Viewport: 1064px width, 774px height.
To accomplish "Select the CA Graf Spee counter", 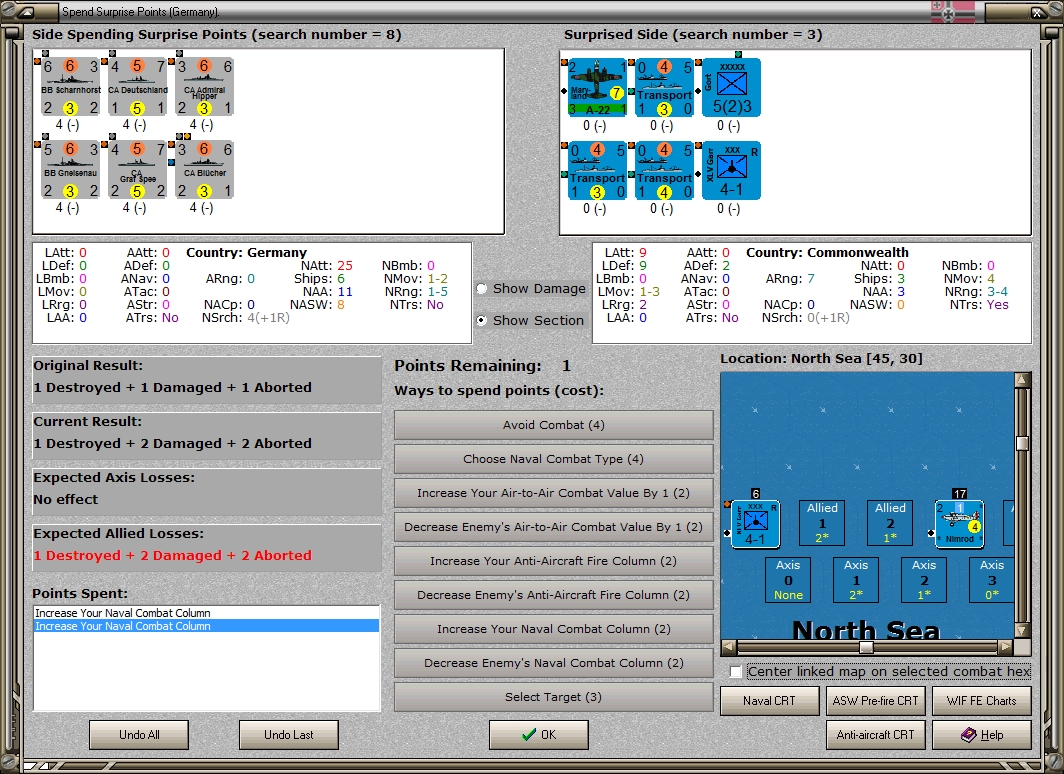I will coord(137,170).
